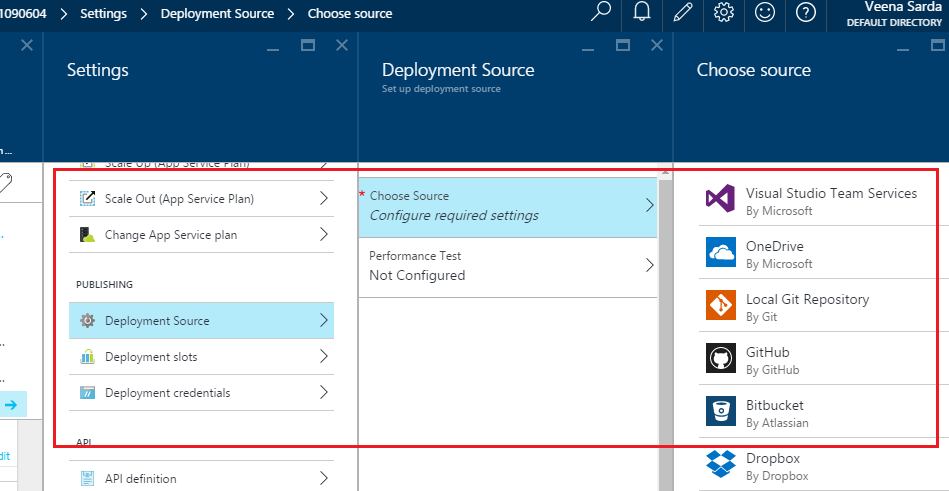Click the smiley feedback icon
This screenshot has height=491, width=949.
[x=765, y=13]
